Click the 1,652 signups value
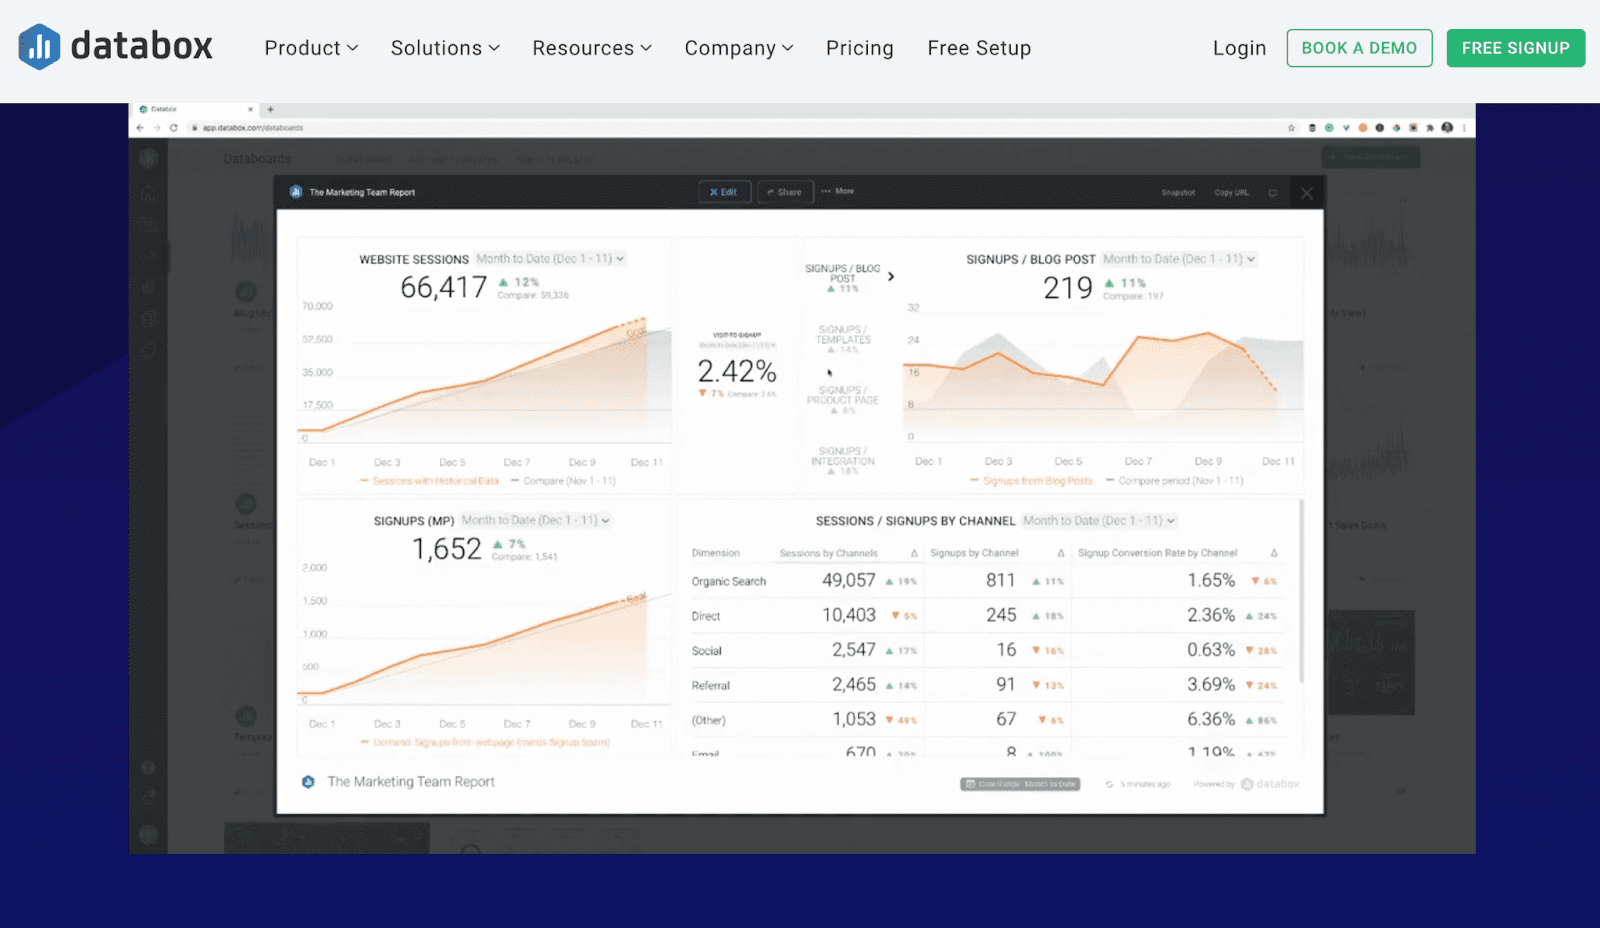 pyautogui.click(x=447, y=549)
